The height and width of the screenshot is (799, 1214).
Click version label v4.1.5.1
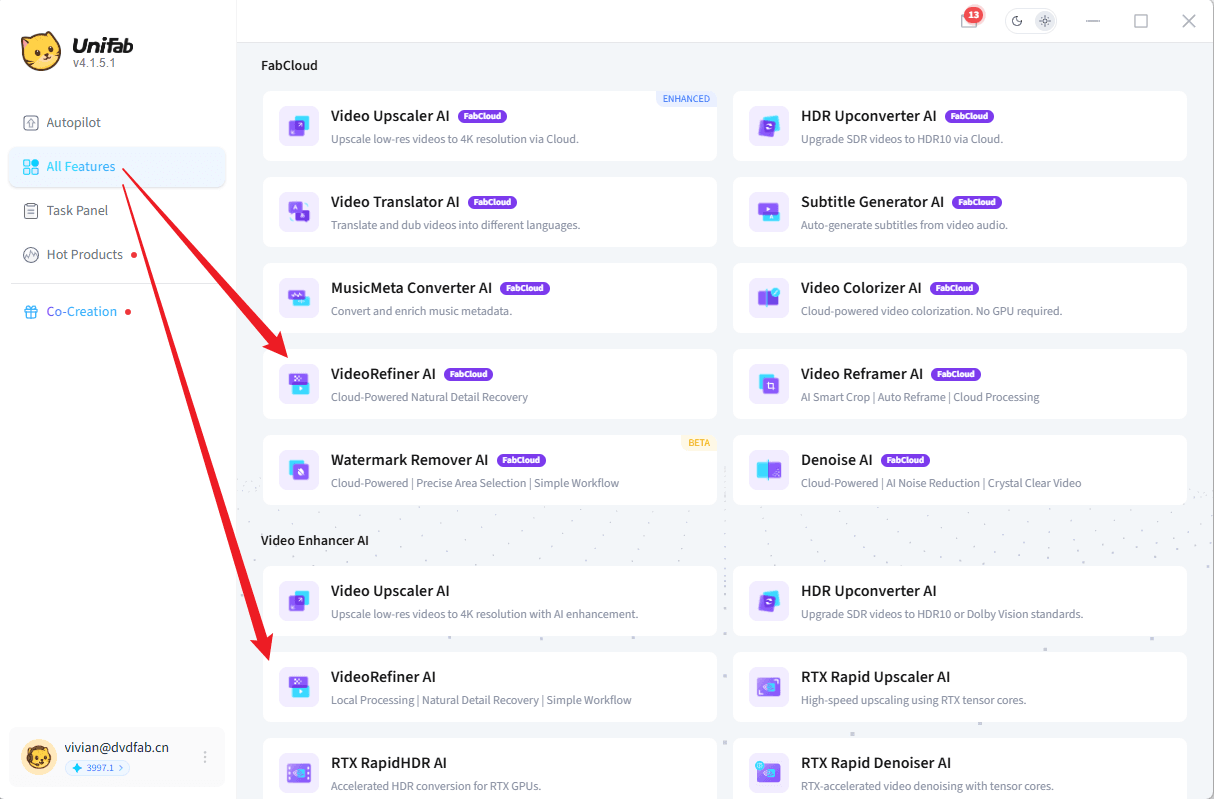[x=94, y=63]
